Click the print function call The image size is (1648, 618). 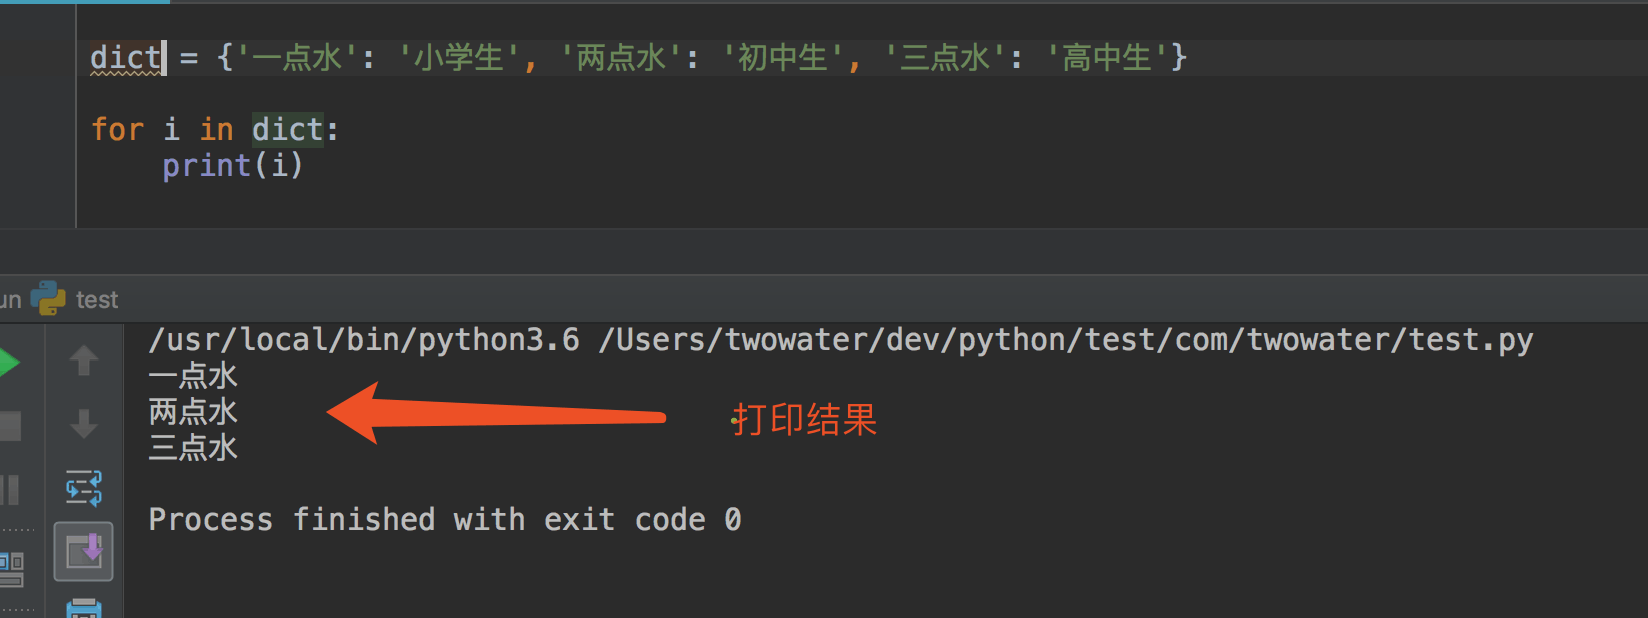point(206,165)
